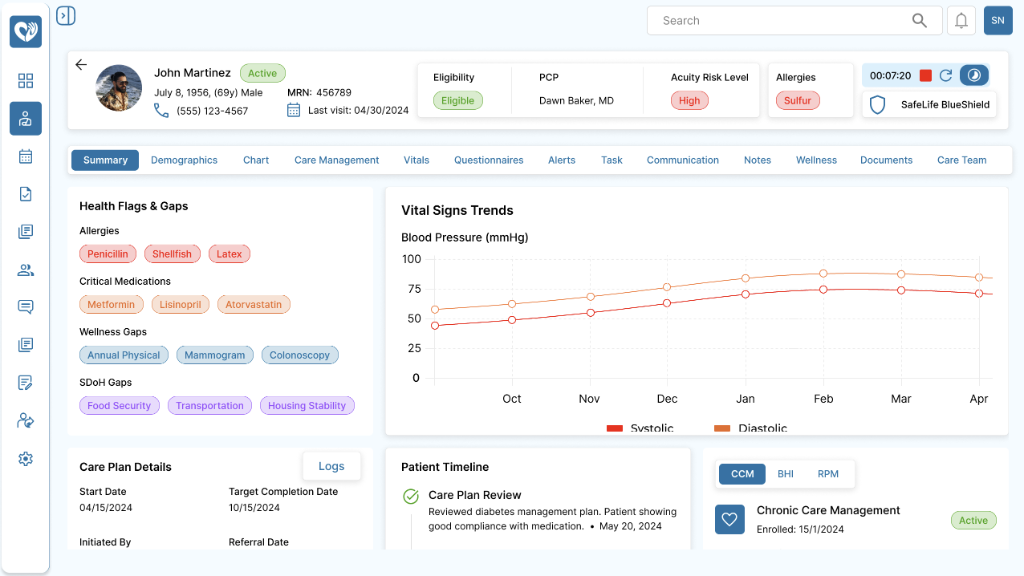
Task: Open the settings gear icon in sidebar
Action: click(25, 458)
